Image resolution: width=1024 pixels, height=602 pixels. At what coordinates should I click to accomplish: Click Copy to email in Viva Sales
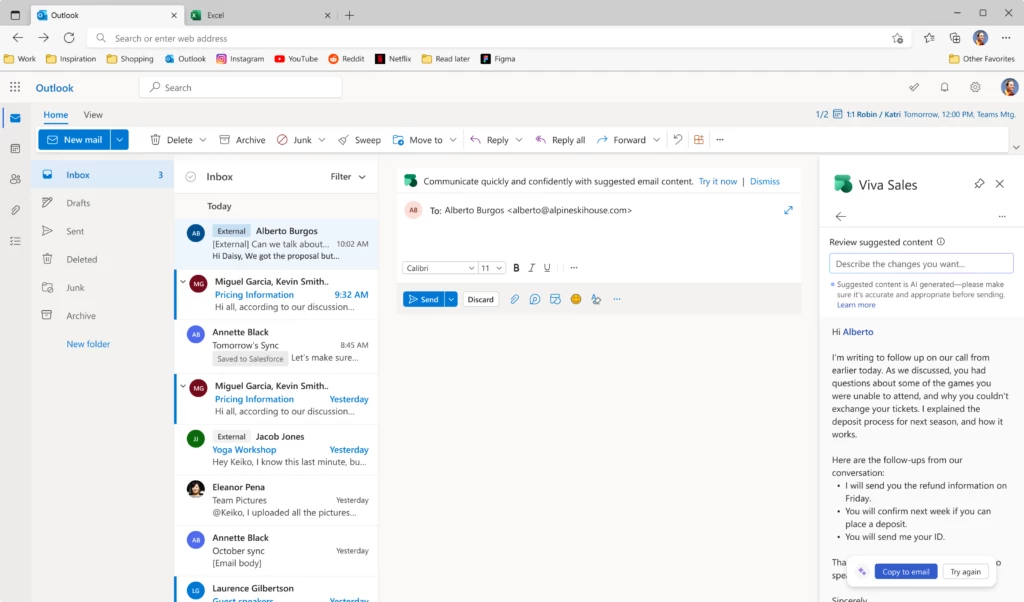click(x=905, y=571)
